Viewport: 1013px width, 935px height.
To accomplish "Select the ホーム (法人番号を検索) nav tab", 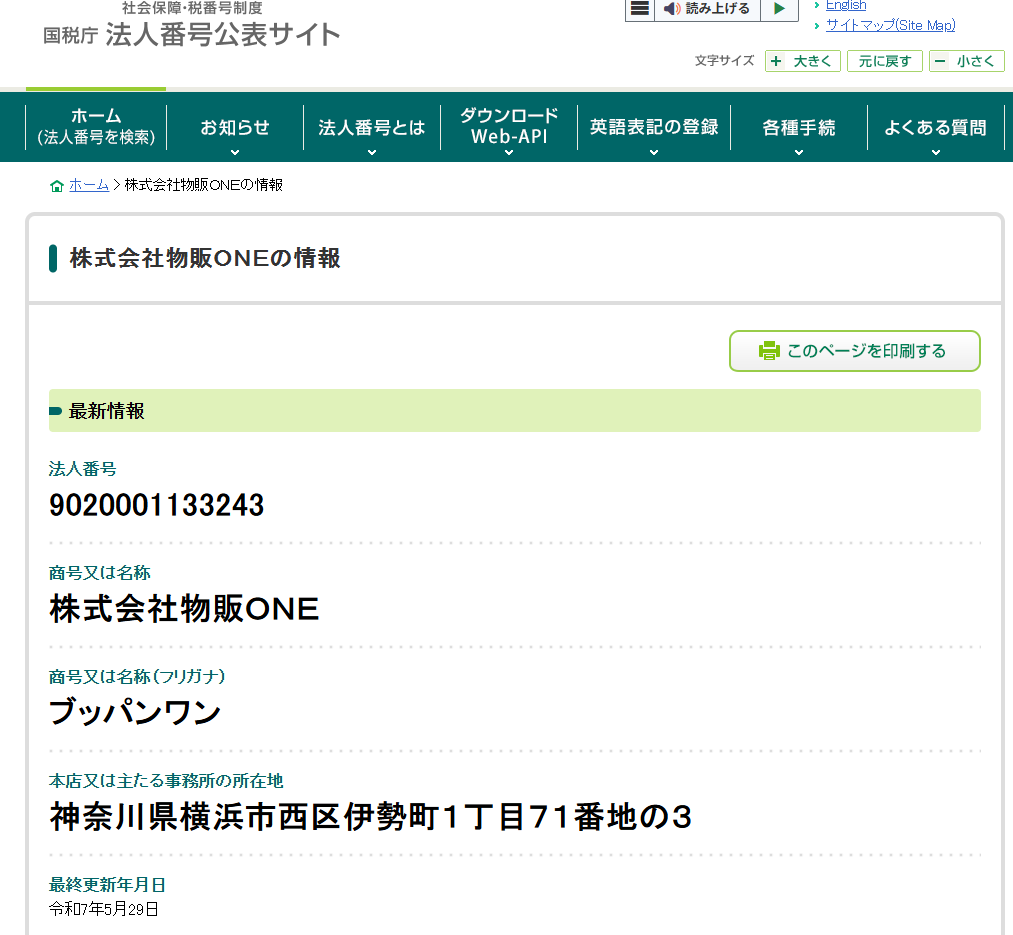I will 96,127.
